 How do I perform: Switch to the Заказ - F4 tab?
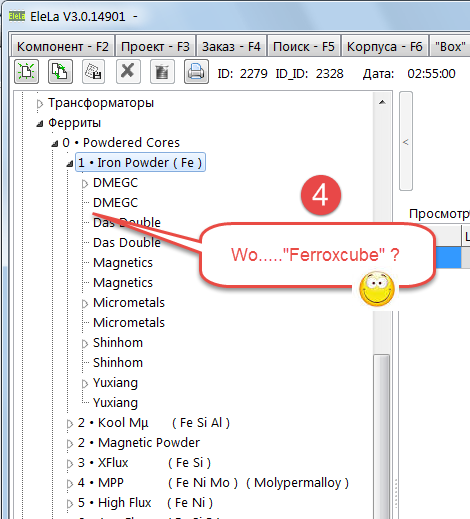coord(231,46)
